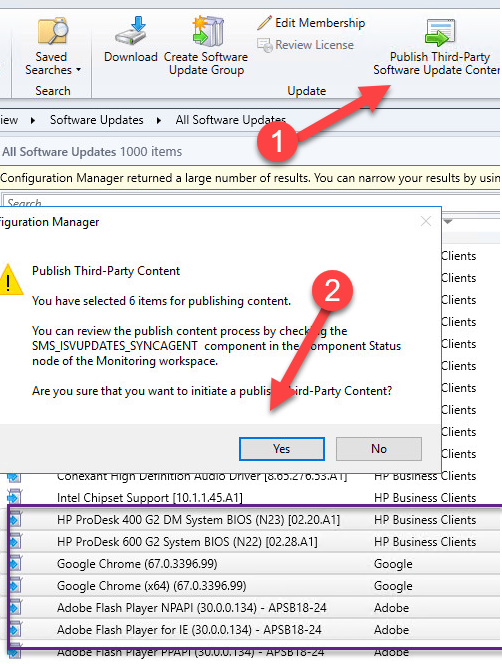Select the Edit Membership pencil icon

(265, 22)
